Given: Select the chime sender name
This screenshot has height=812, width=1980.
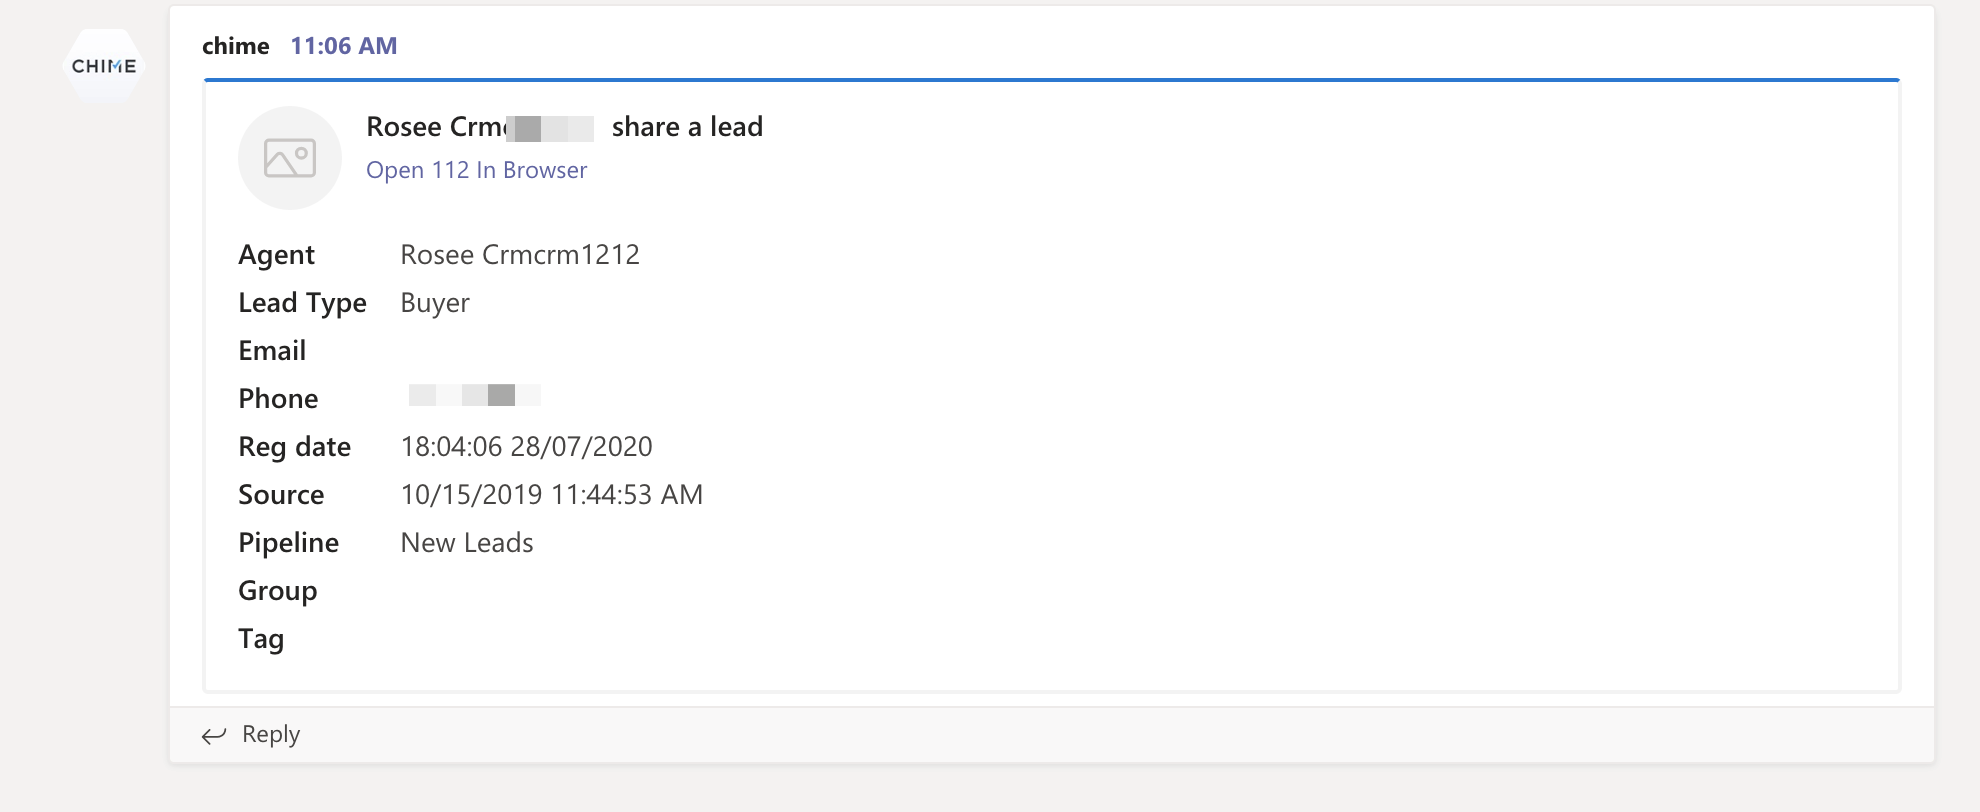Looking at the screenshot, I should (236, 46).
